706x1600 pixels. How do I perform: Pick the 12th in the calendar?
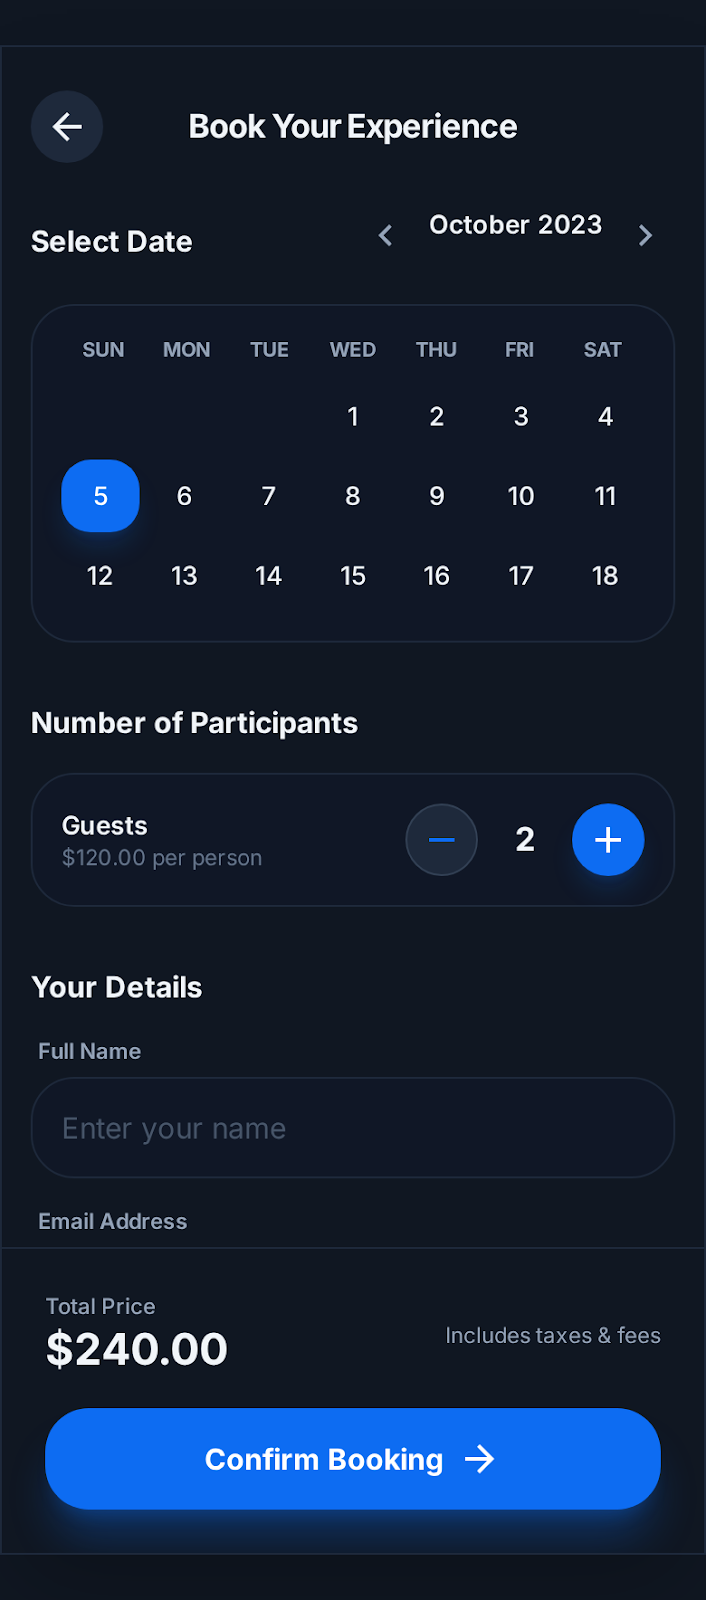(100, 576)
